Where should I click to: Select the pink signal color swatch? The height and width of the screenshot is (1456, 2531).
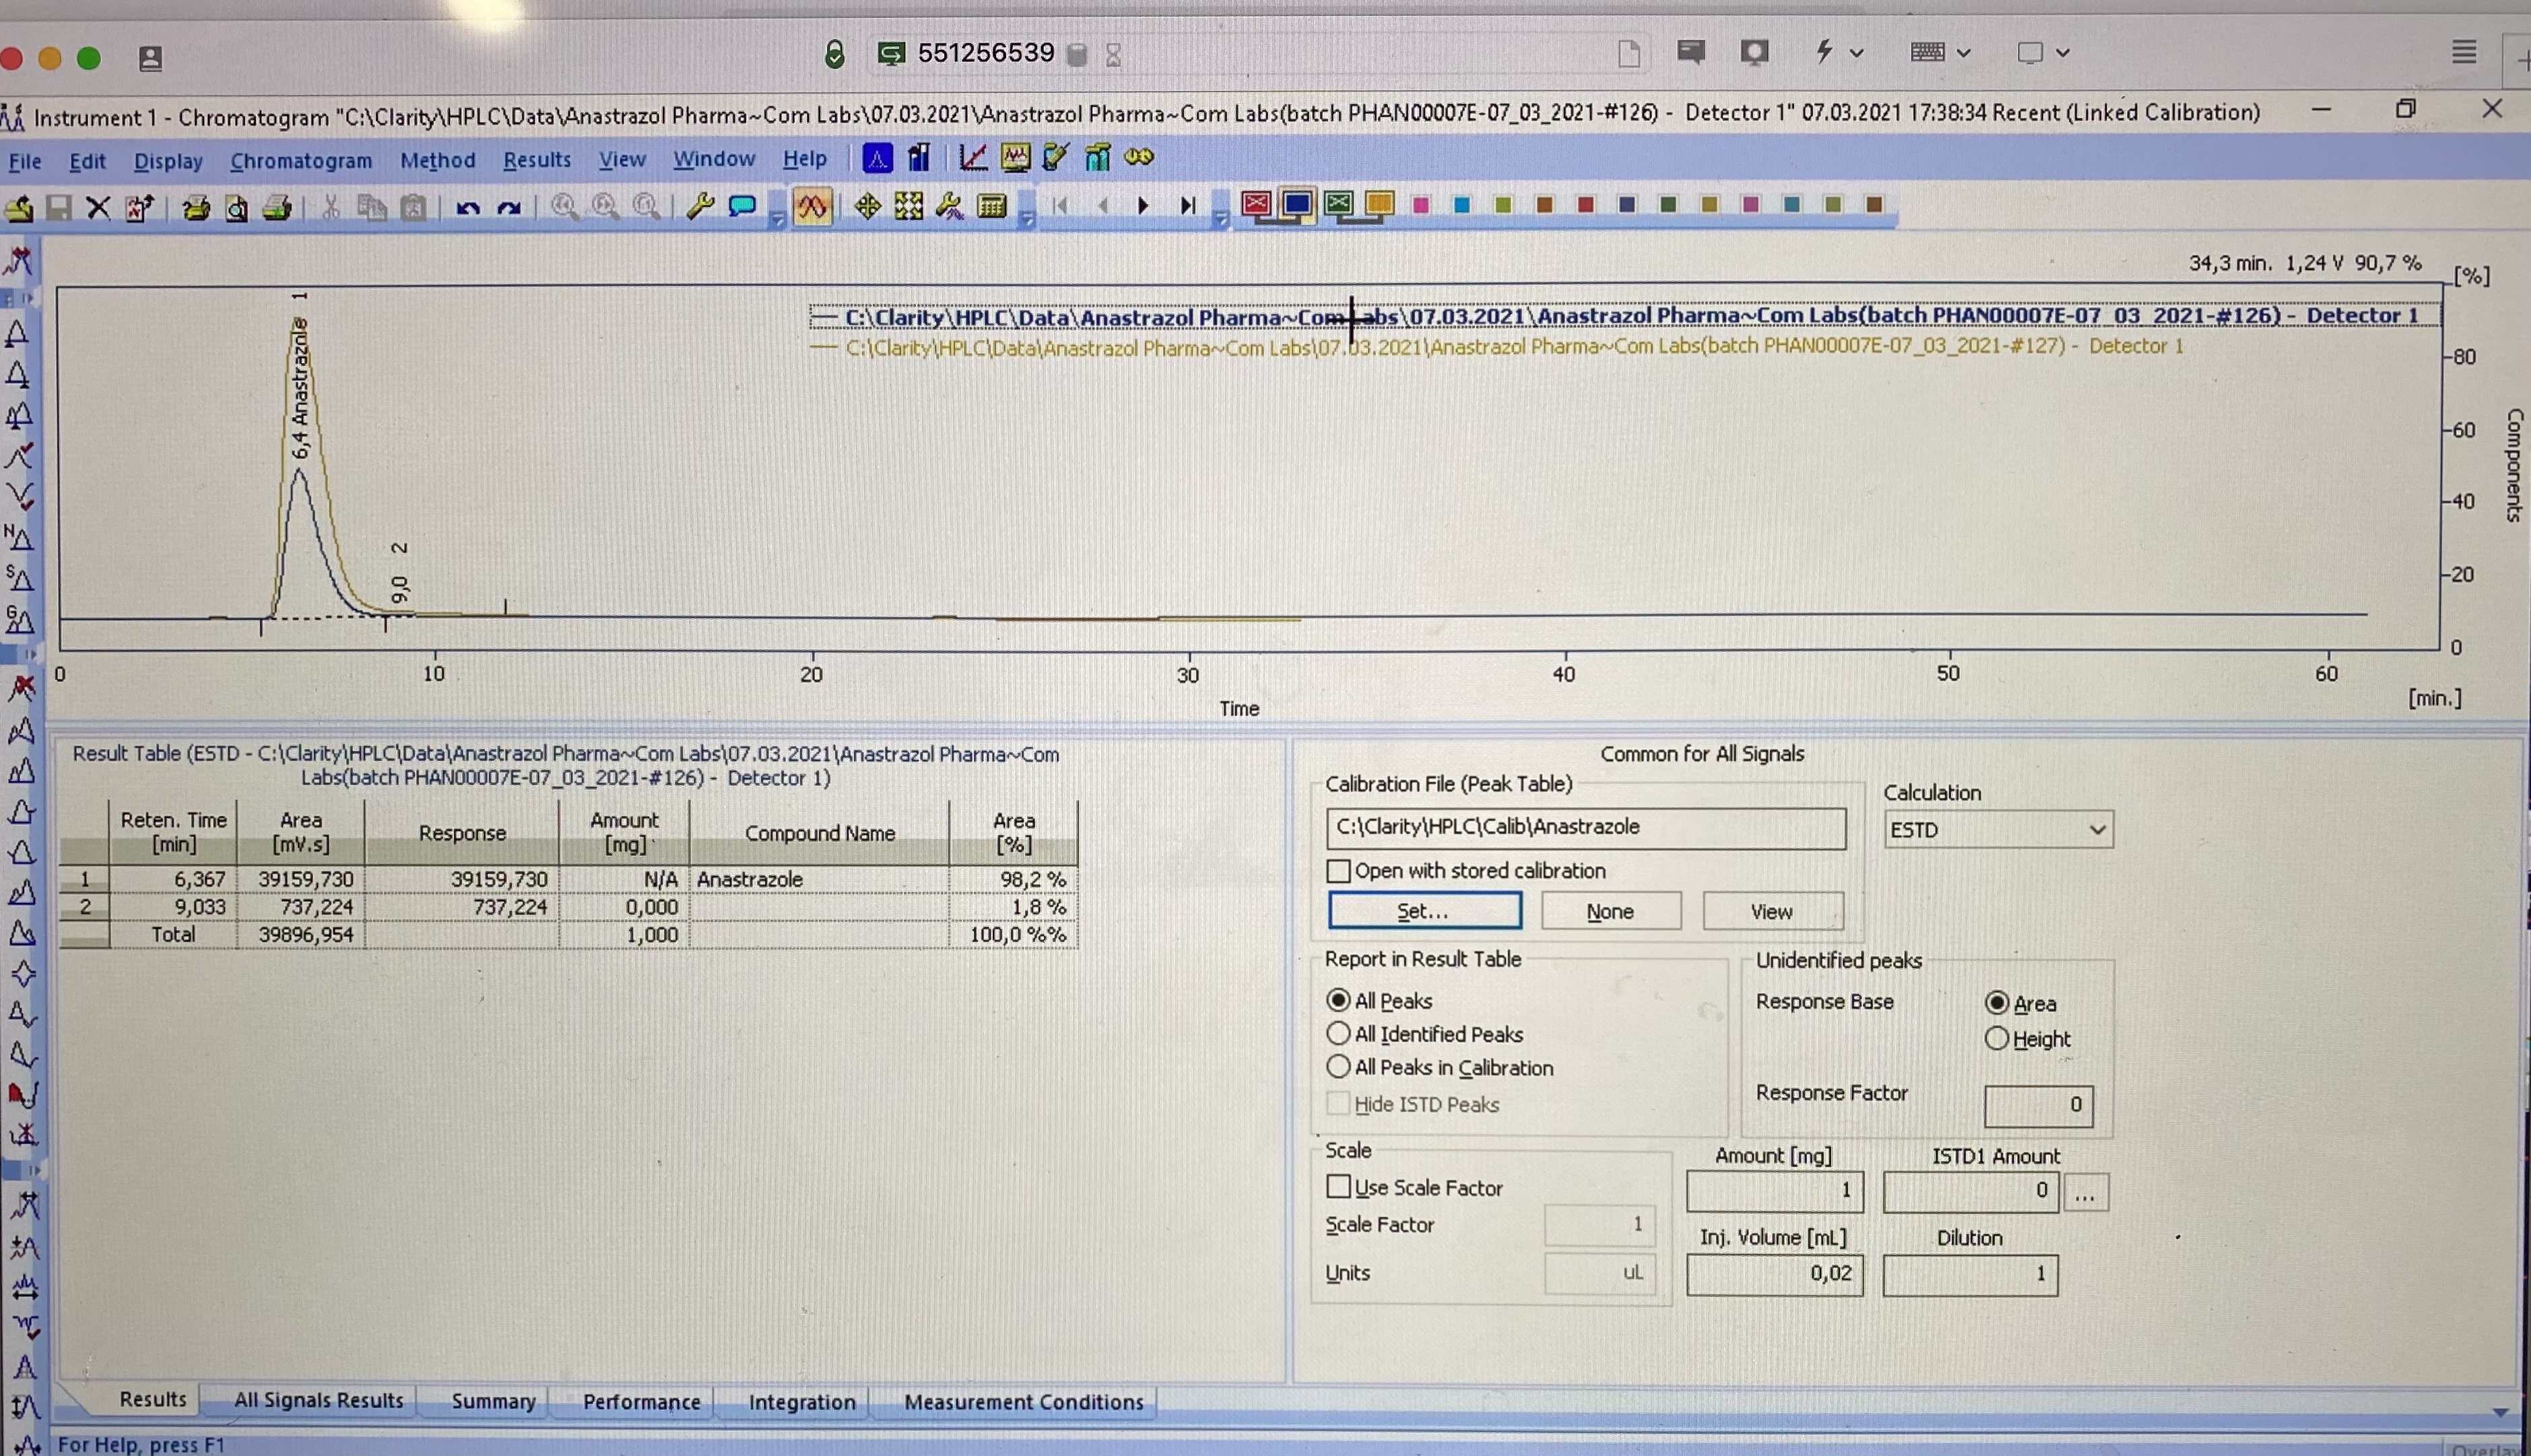tap(1421, 205)
